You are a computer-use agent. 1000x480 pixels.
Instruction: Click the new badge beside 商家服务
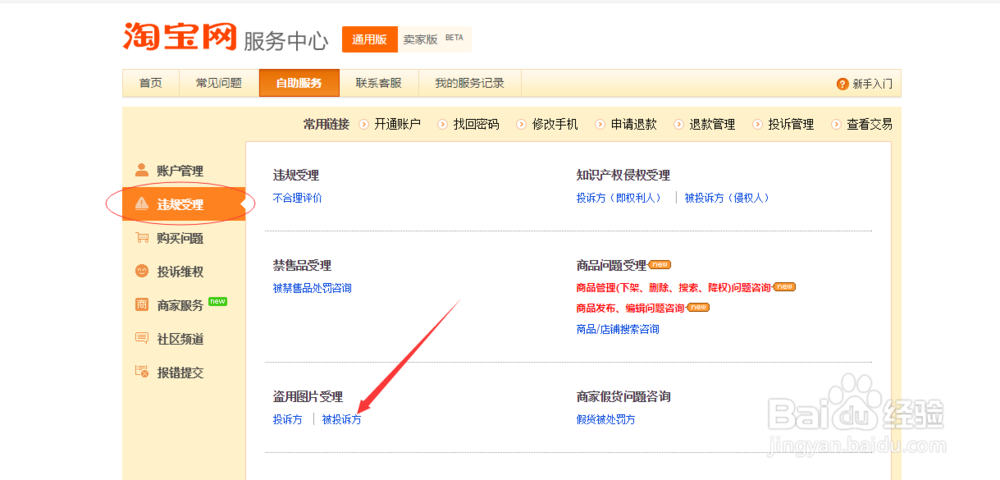coord(217,302)
